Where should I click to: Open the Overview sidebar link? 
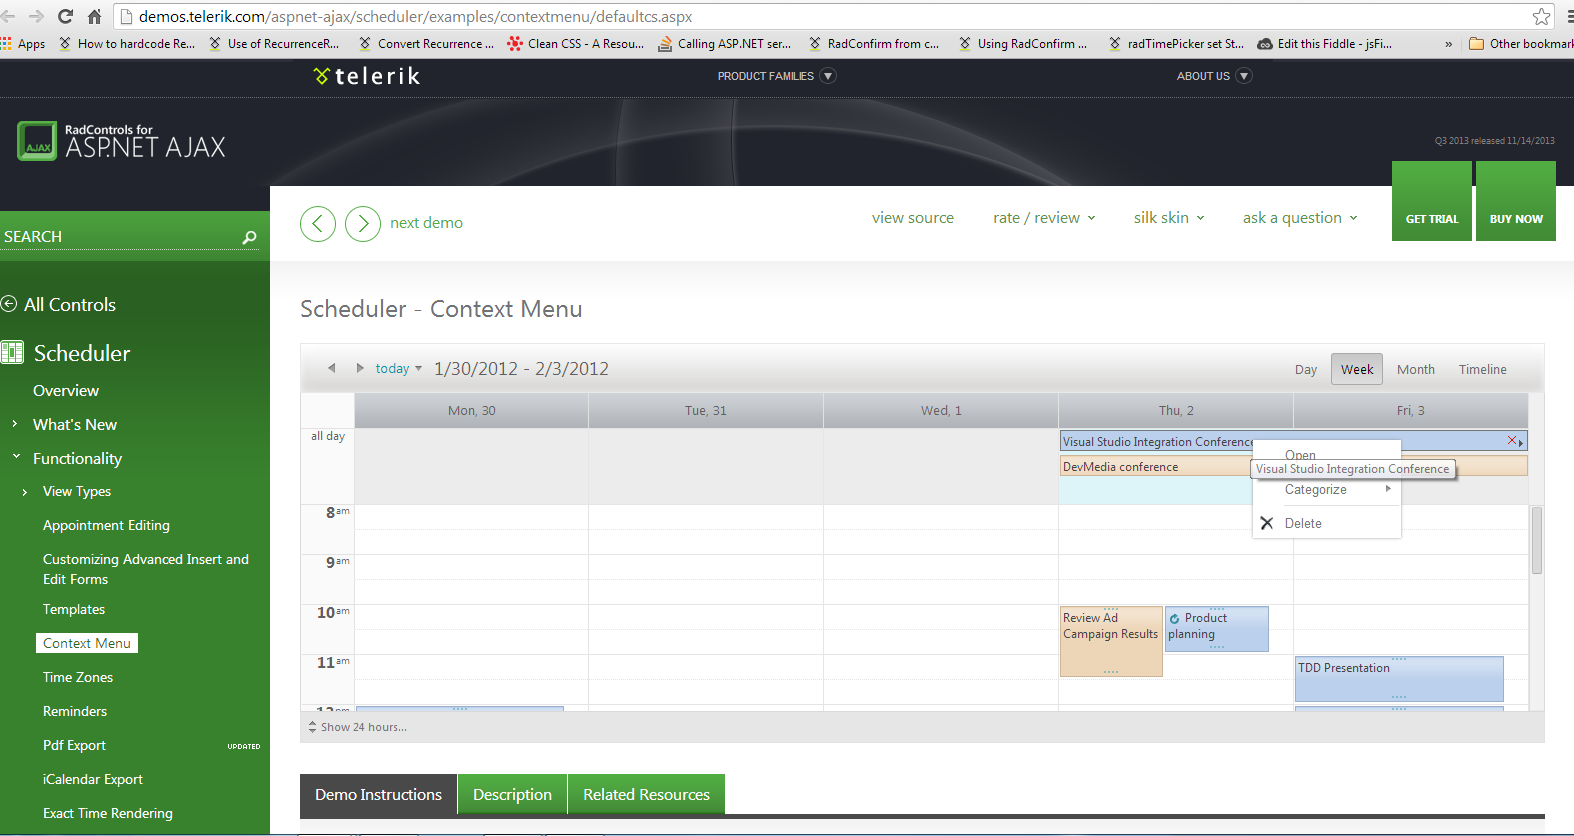(66, 391)
